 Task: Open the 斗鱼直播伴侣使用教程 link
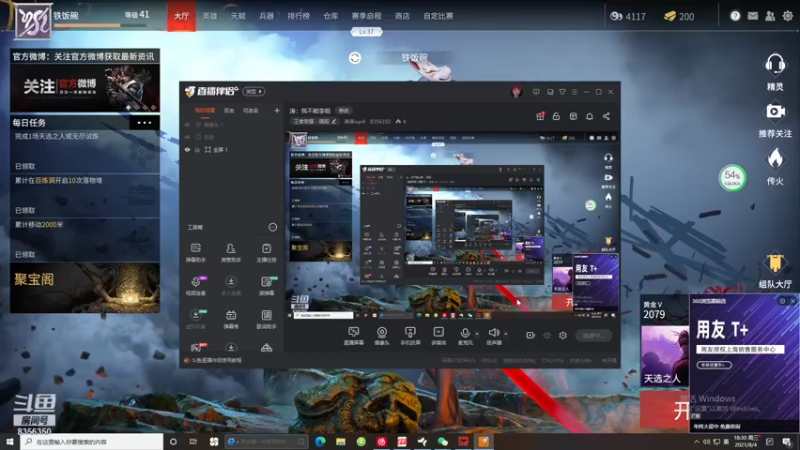pos(217,360)
